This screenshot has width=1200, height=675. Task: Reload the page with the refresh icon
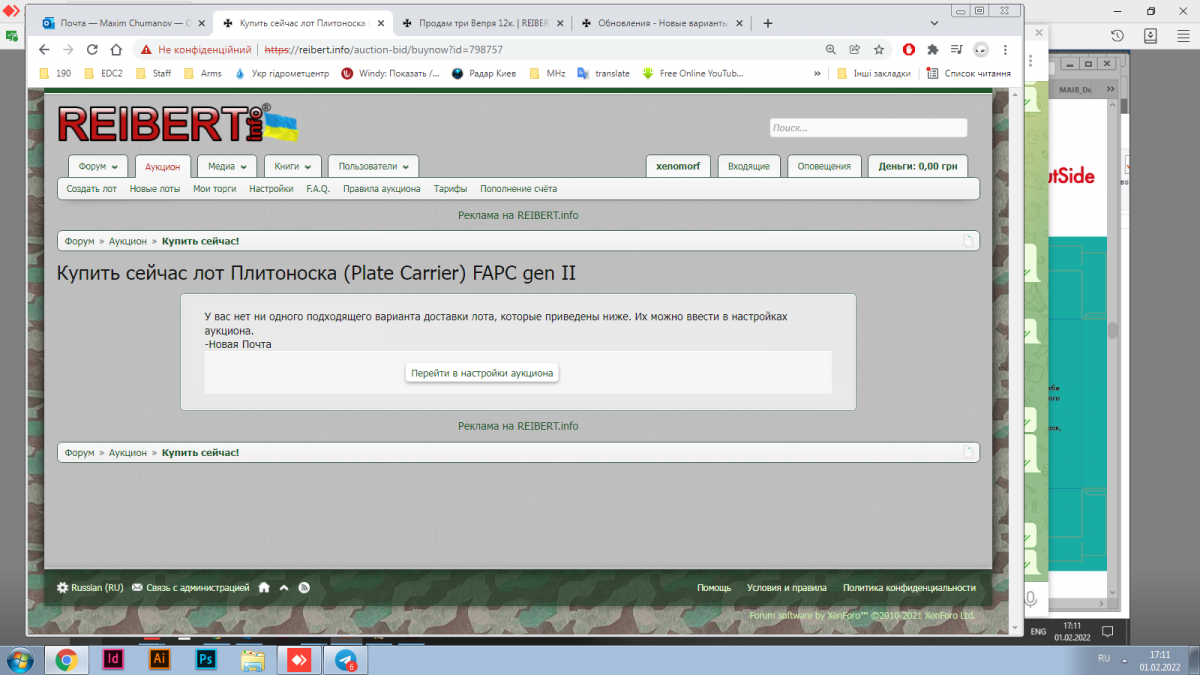click(92, 49)
